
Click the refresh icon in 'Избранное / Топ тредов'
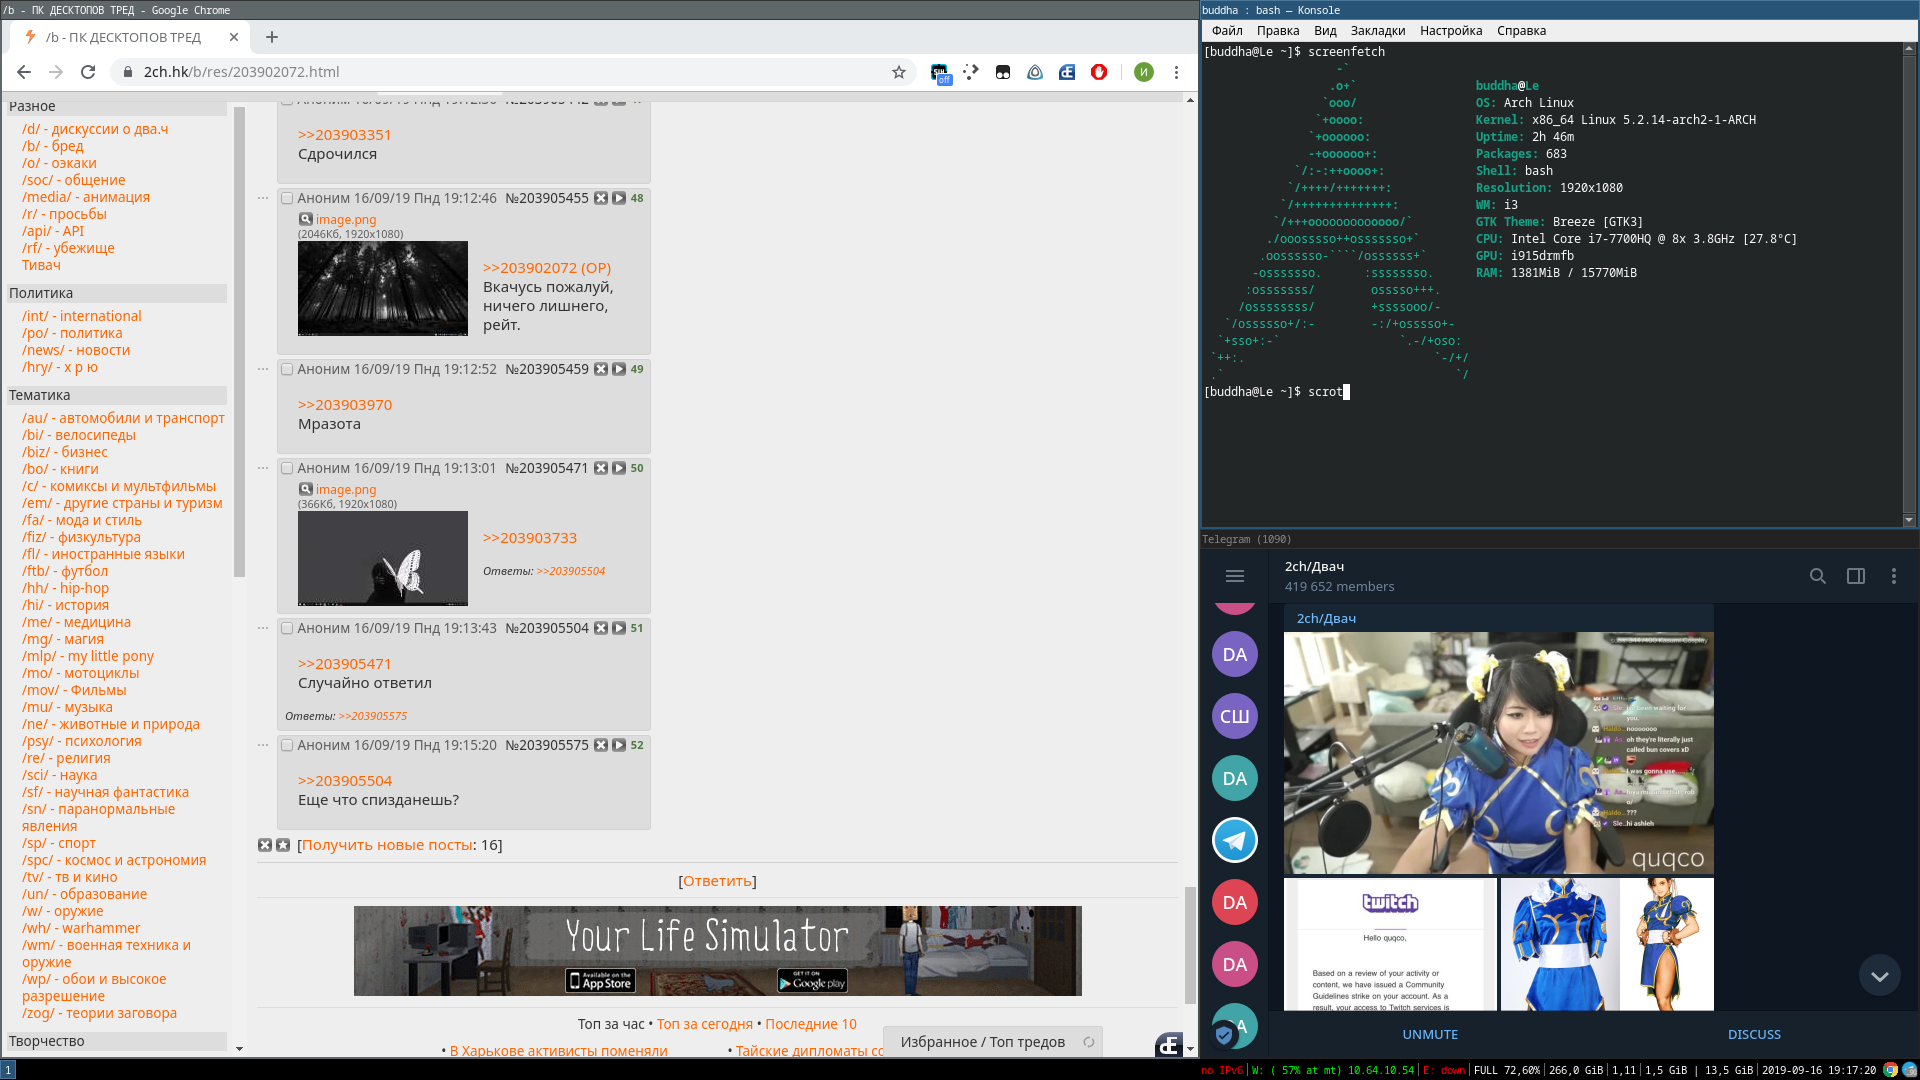tap(1089, 1042)
